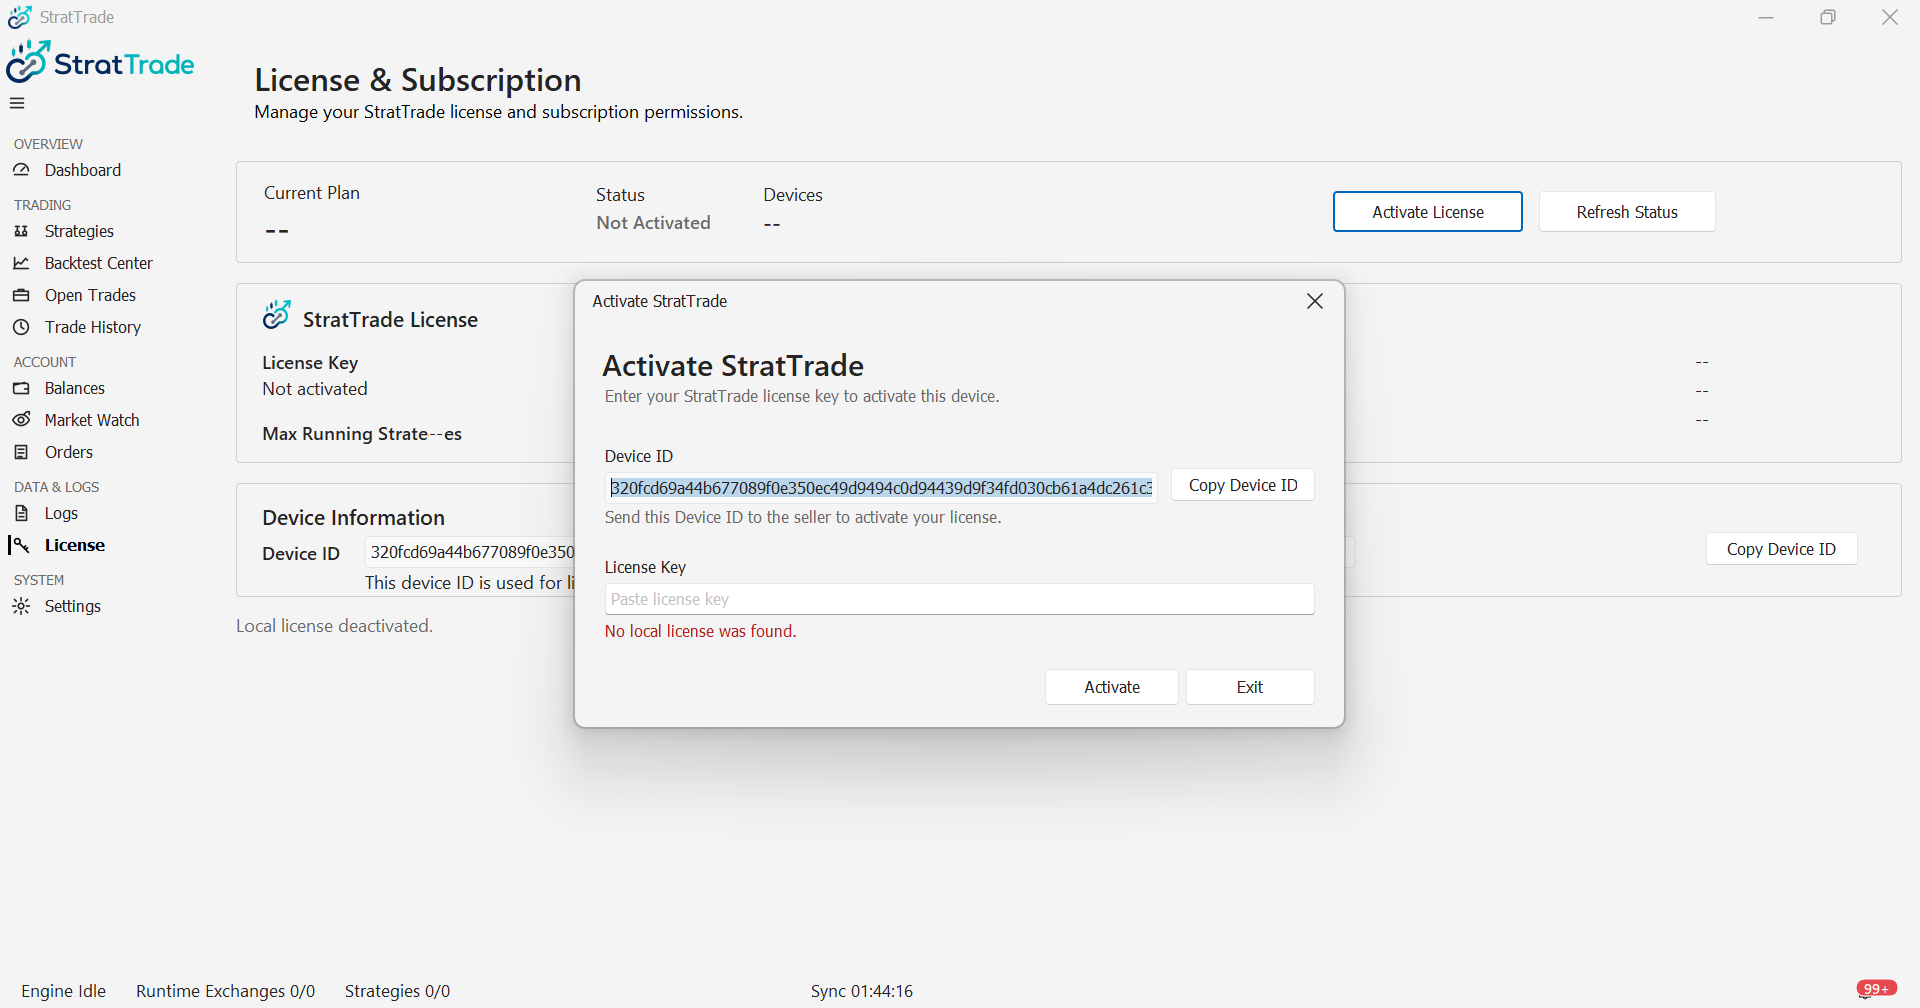Click Device ID field in Device Information
Screen dimensions: 1920x1008
point(470,552)
